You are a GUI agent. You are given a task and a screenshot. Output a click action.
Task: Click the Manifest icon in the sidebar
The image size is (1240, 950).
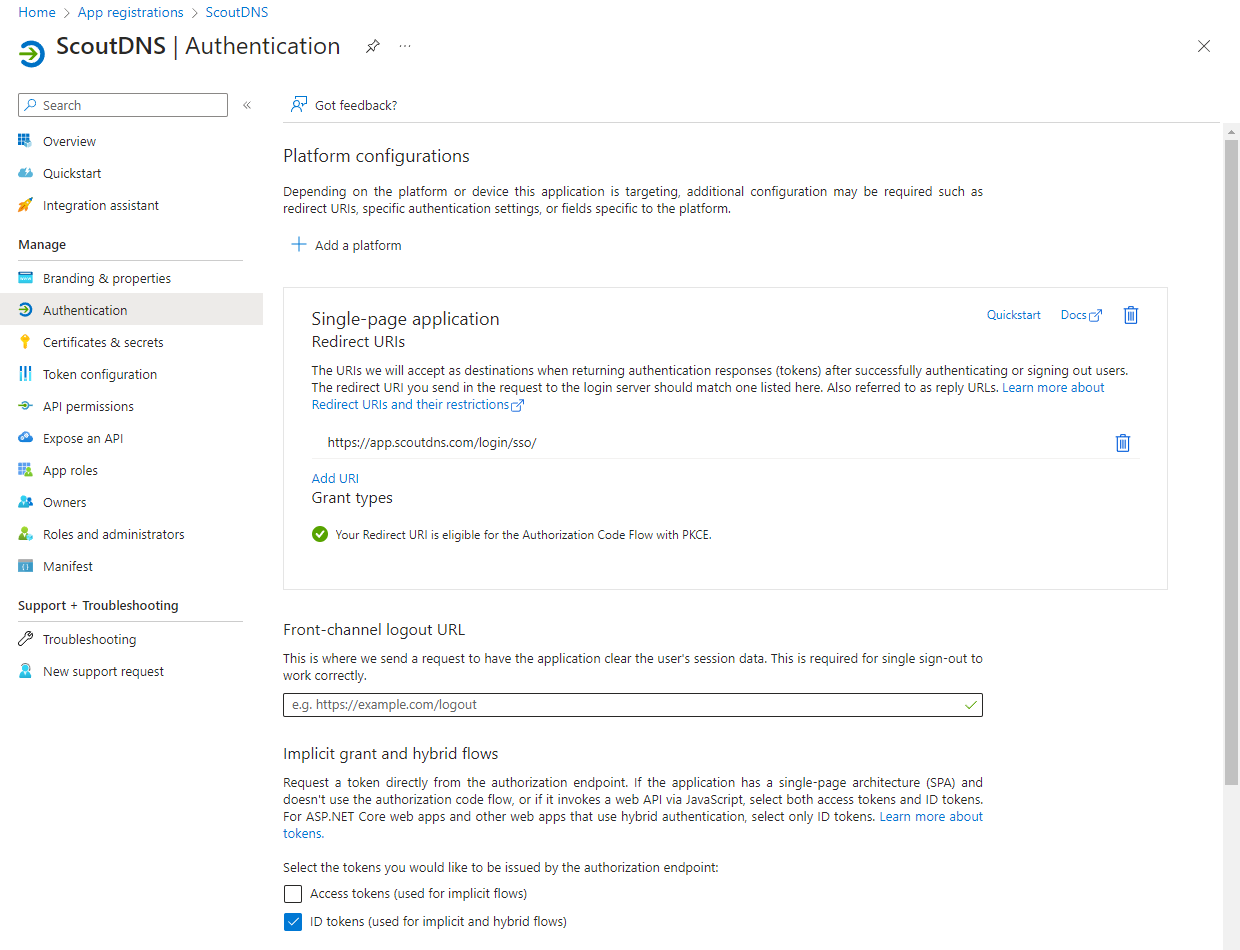coord(25,566)
